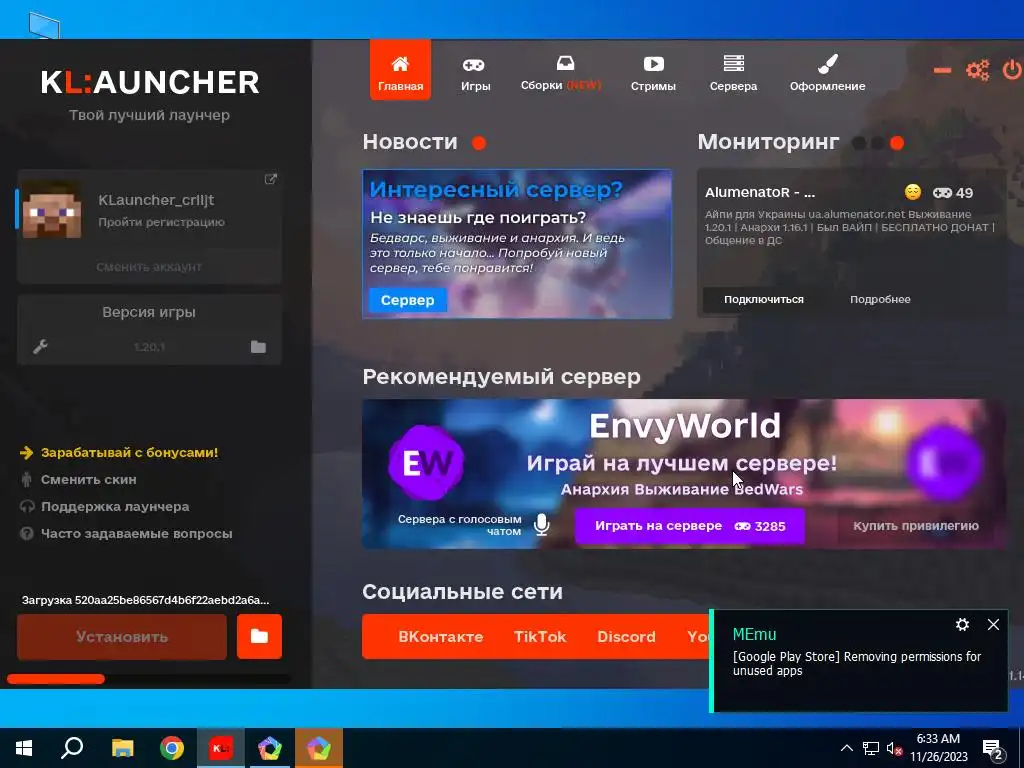The image size is (1024, 768).
Task: Click the Steve avatar picture
Action: coord(52,209)
